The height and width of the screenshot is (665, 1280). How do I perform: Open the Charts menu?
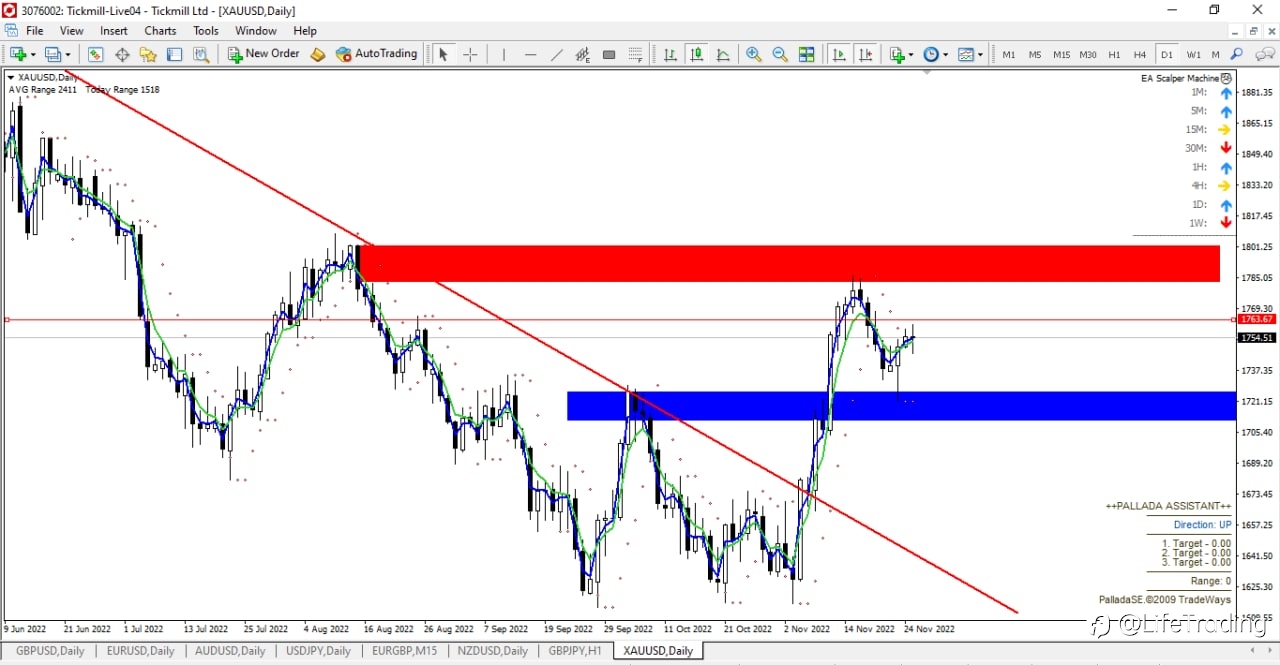(160, 31)
